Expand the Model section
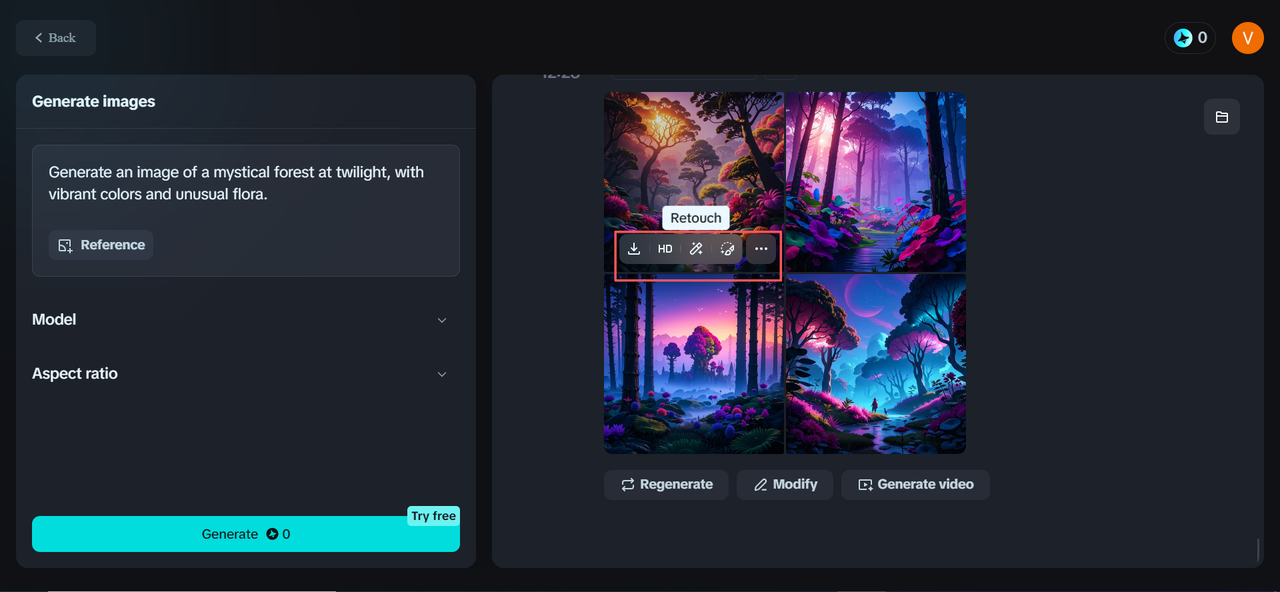Image resolution: width=1280 pixels, height=592 pixels. click(240, 320)
